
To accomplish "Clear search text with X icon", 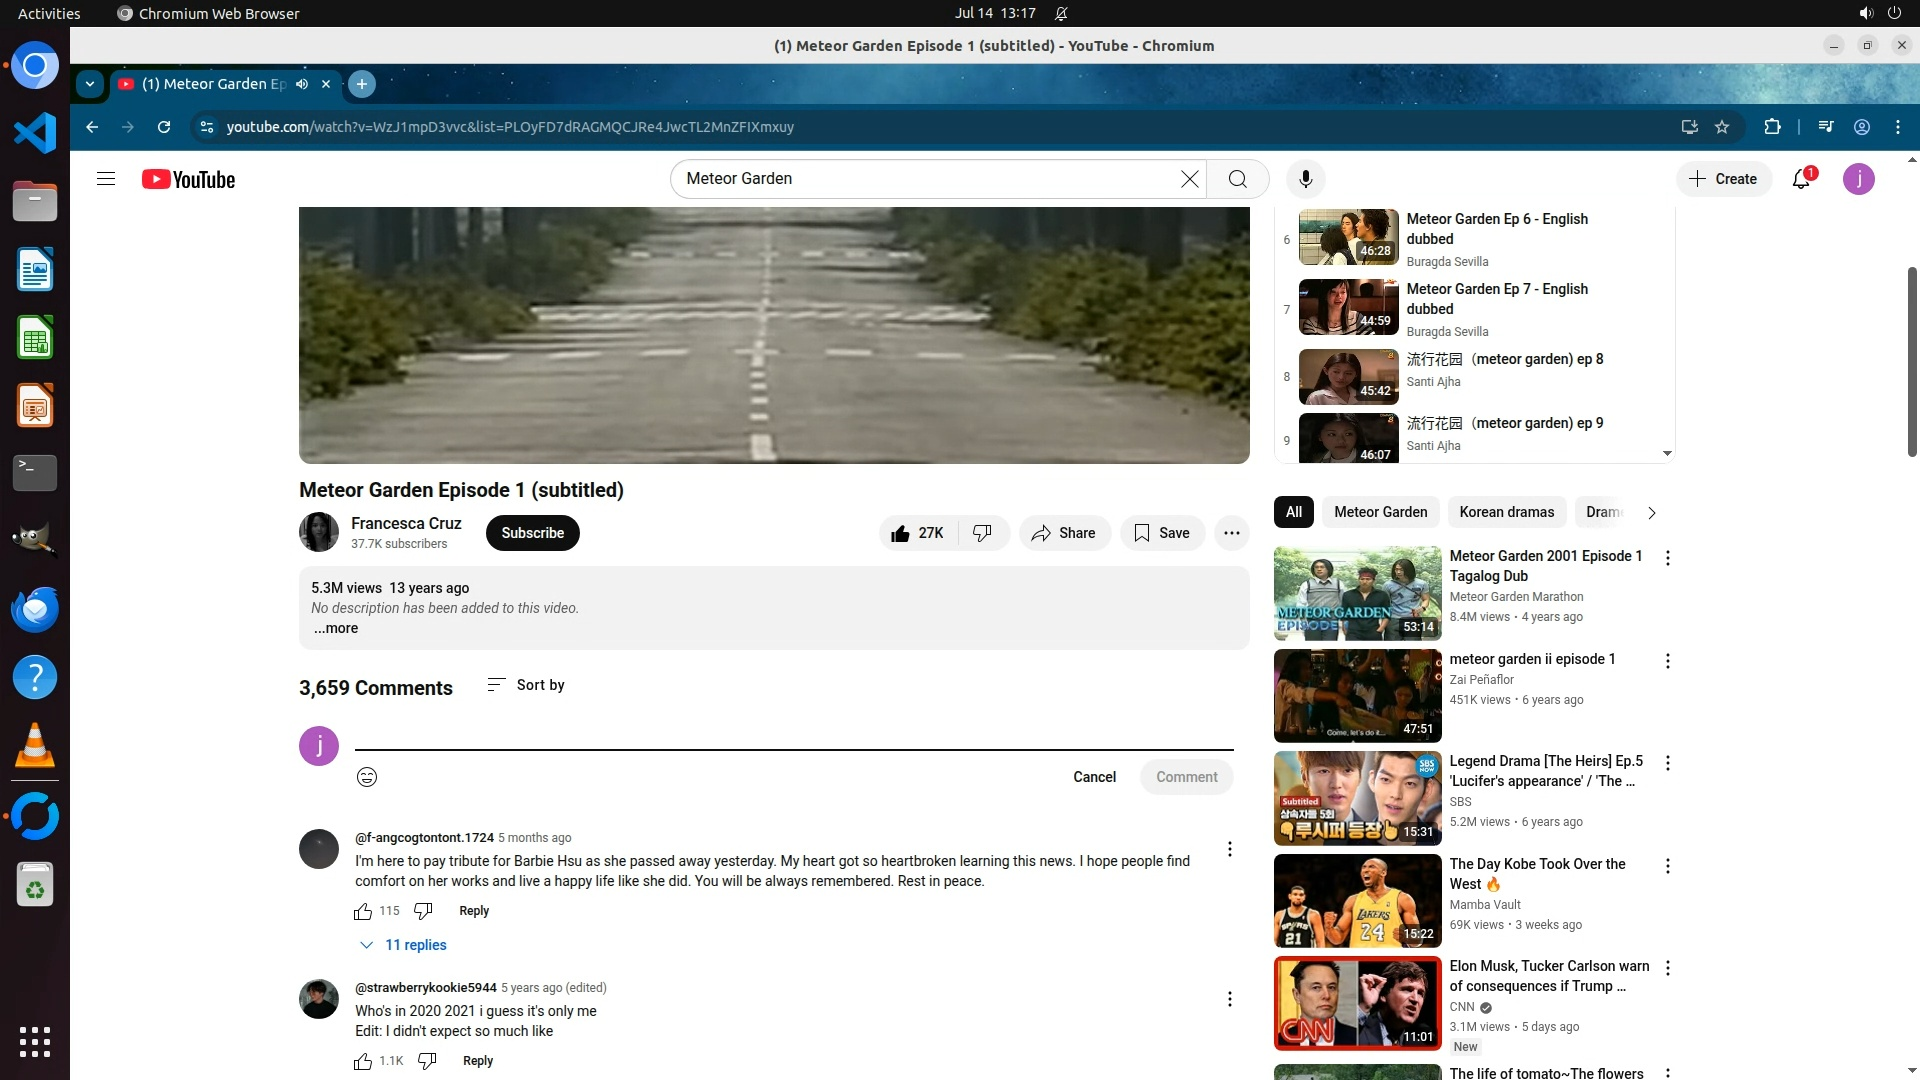I will [x=1189, y=179].
